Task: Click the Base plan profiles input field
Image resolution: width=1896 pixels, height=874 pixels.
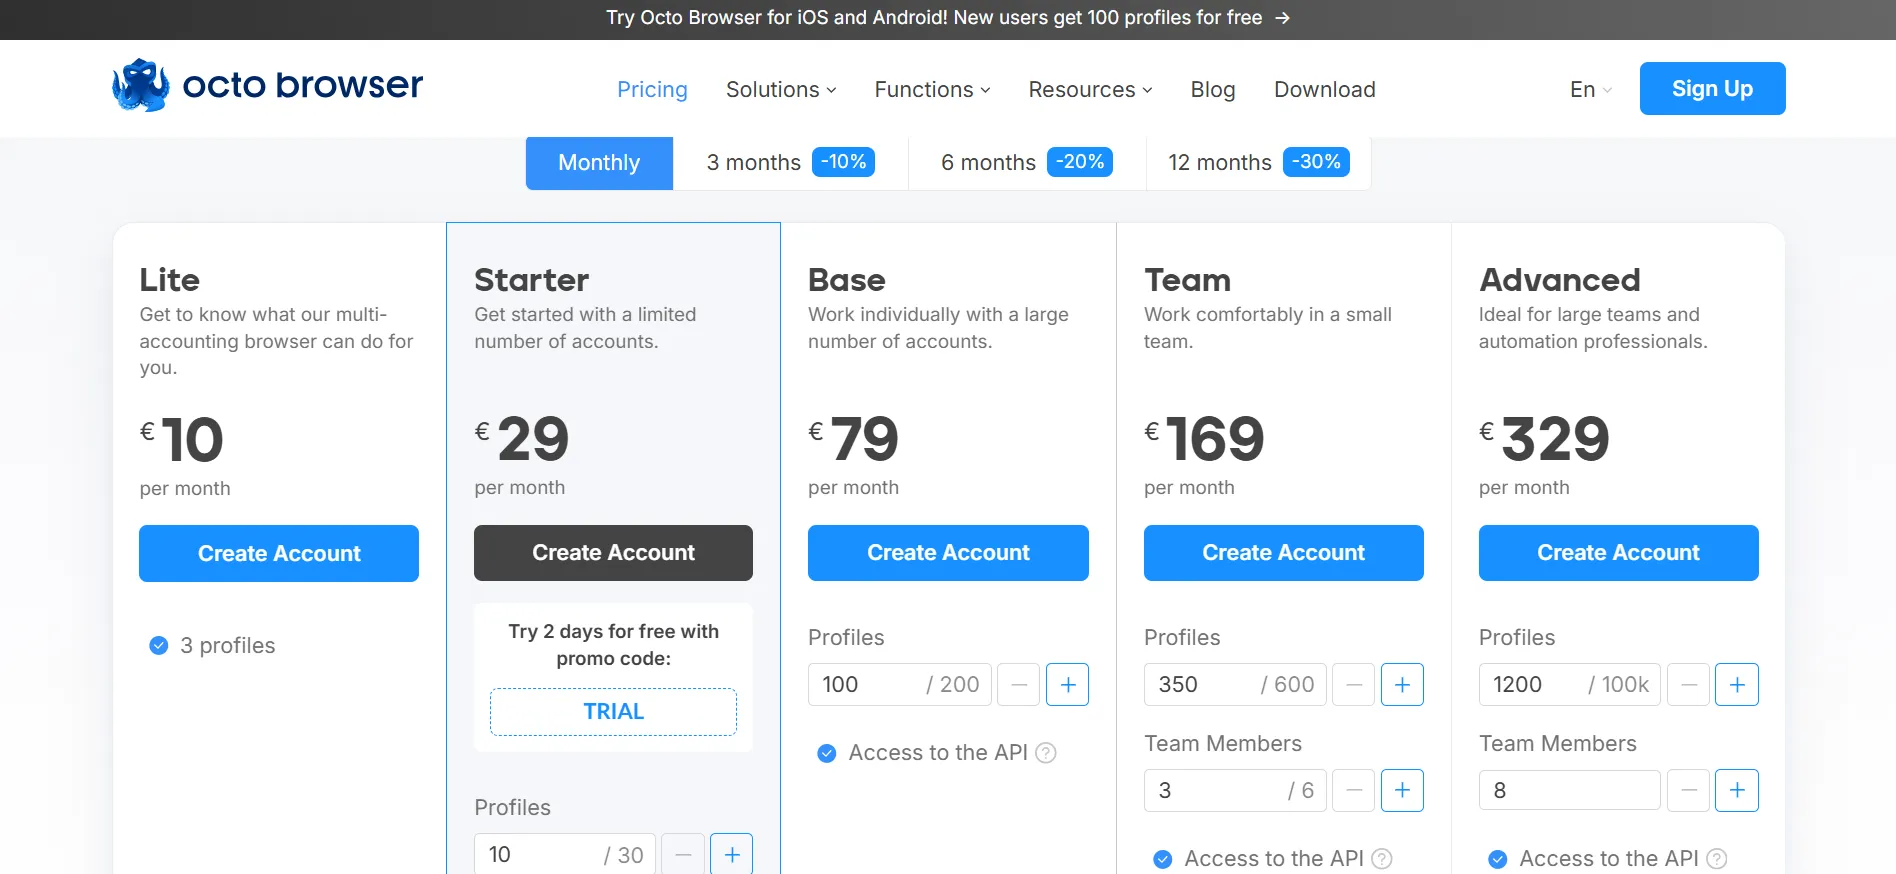Action: [x=900, y=685]
